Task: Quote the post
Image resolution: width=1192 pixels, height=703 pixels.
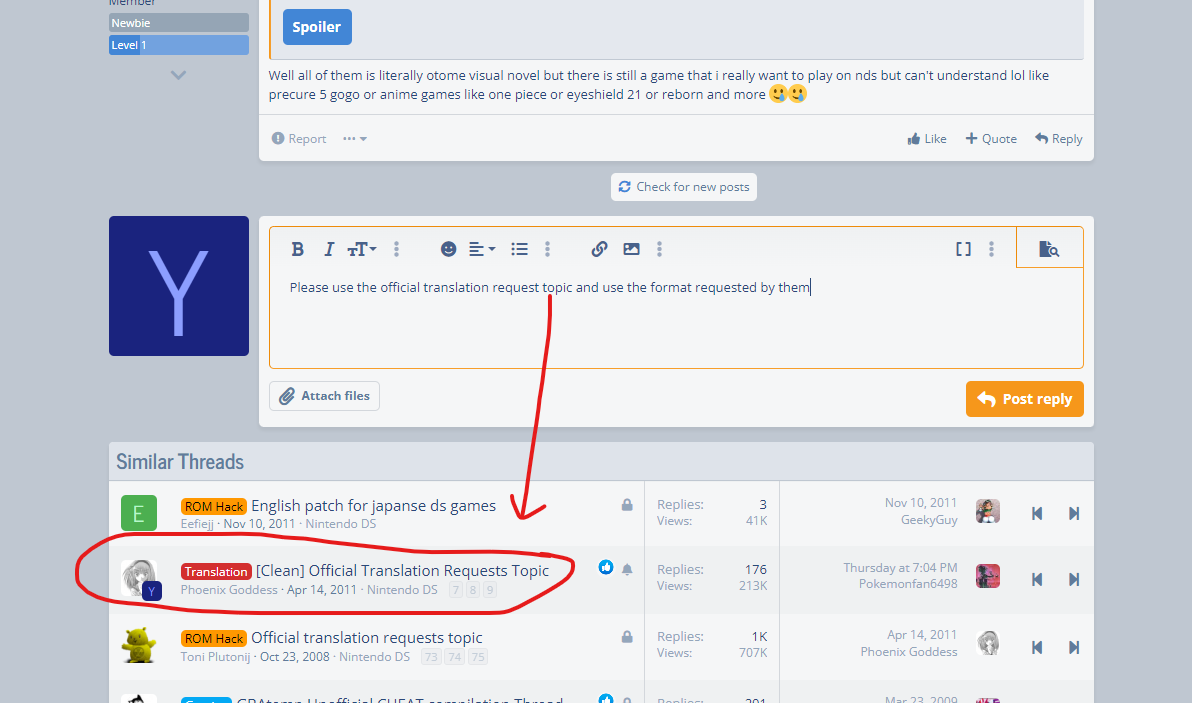Action: pos(991,138)
